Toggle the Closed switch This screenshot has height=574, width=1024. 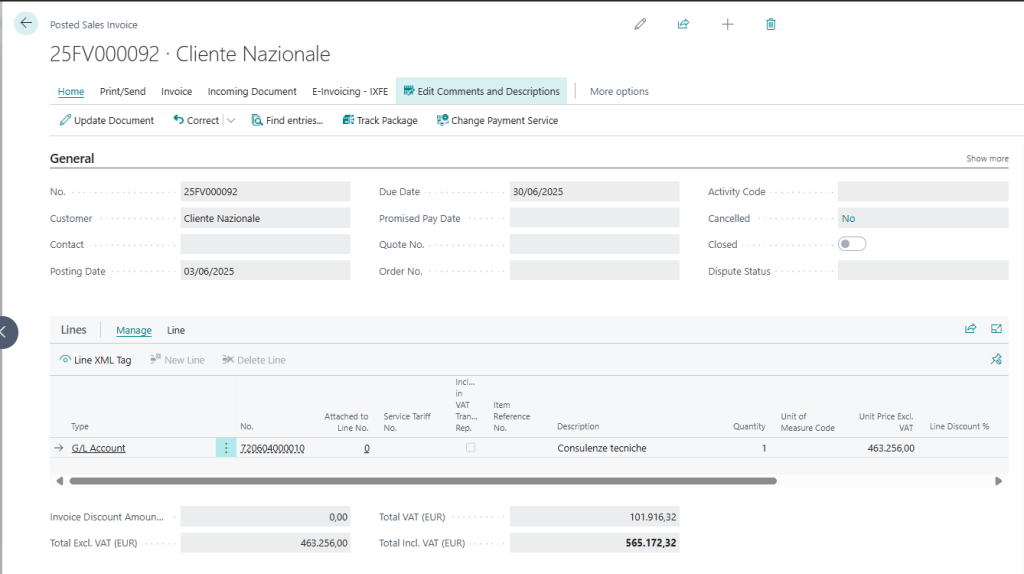(x=852, y=244)
